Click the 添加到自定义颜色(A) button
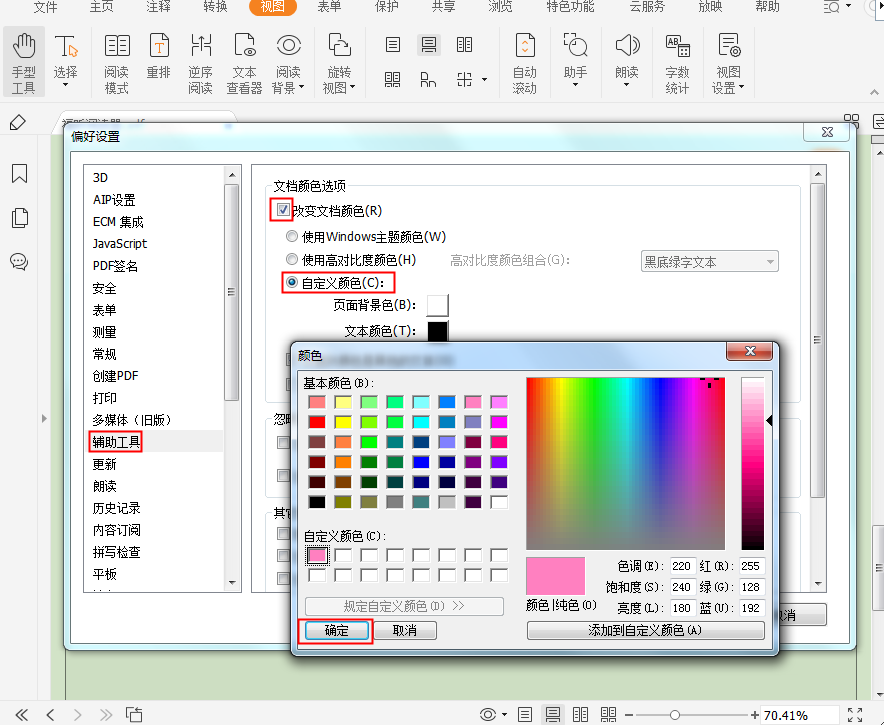The image size is (884, 725). (645, 630)
